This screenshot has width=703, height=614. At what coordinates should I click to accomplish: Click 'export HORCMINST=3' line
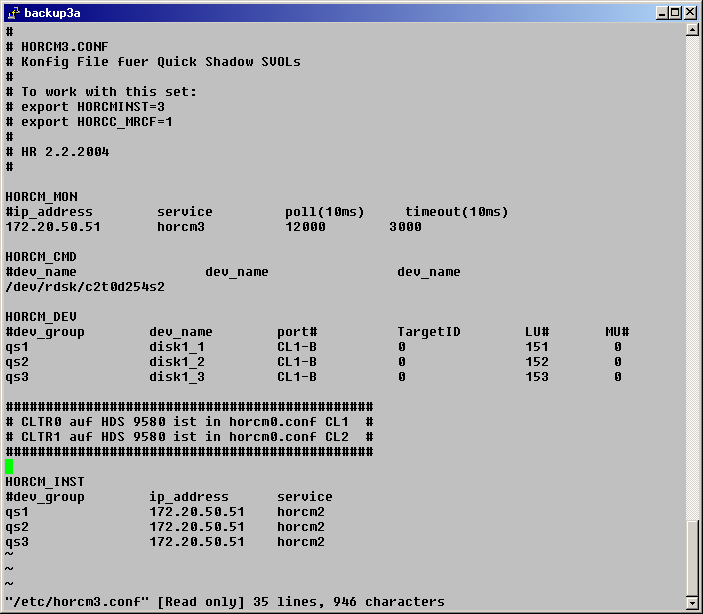pyautogui.click(x=93, y=107)
